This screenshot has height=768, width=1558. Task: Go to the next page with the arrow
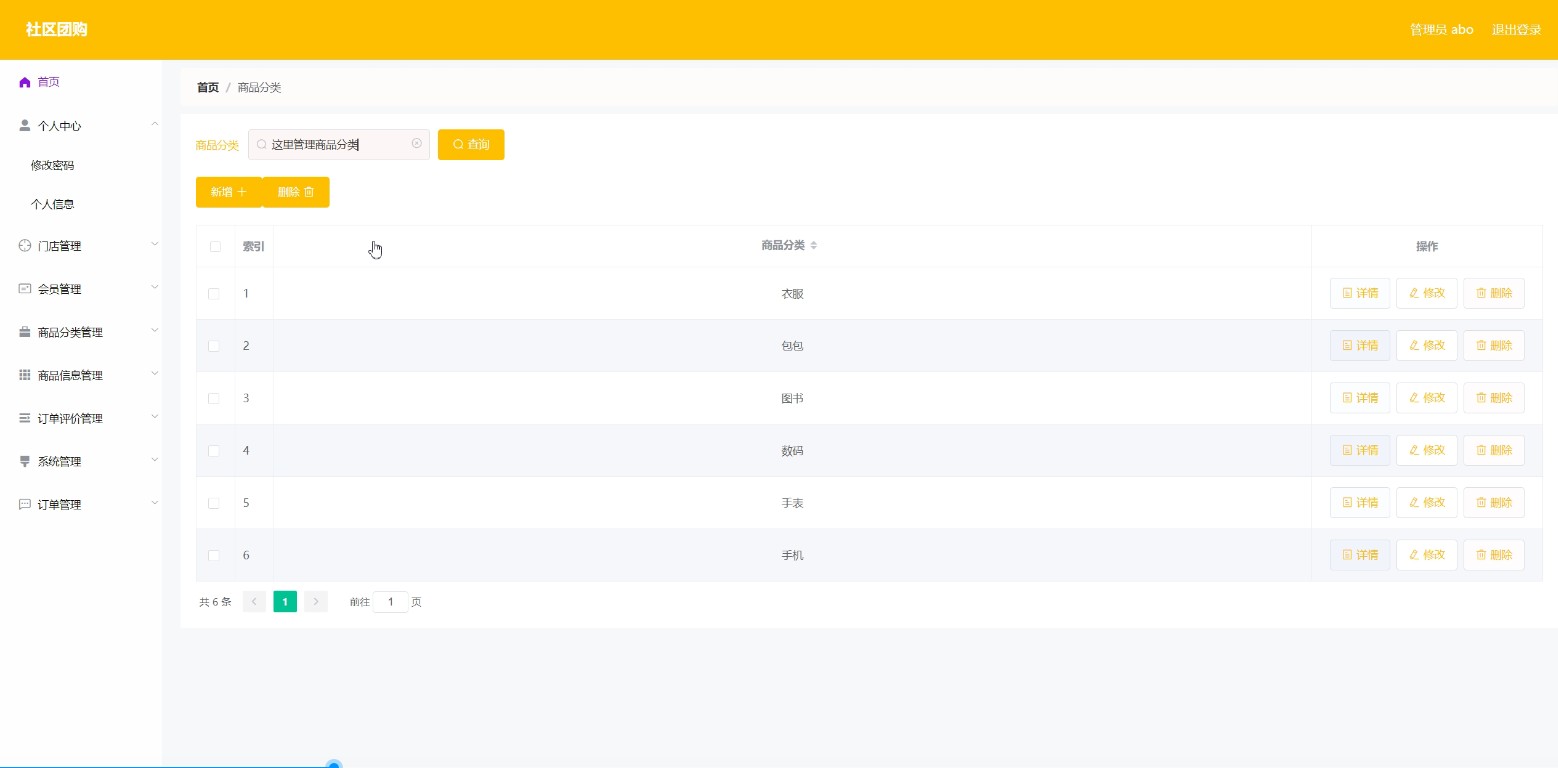316,602
